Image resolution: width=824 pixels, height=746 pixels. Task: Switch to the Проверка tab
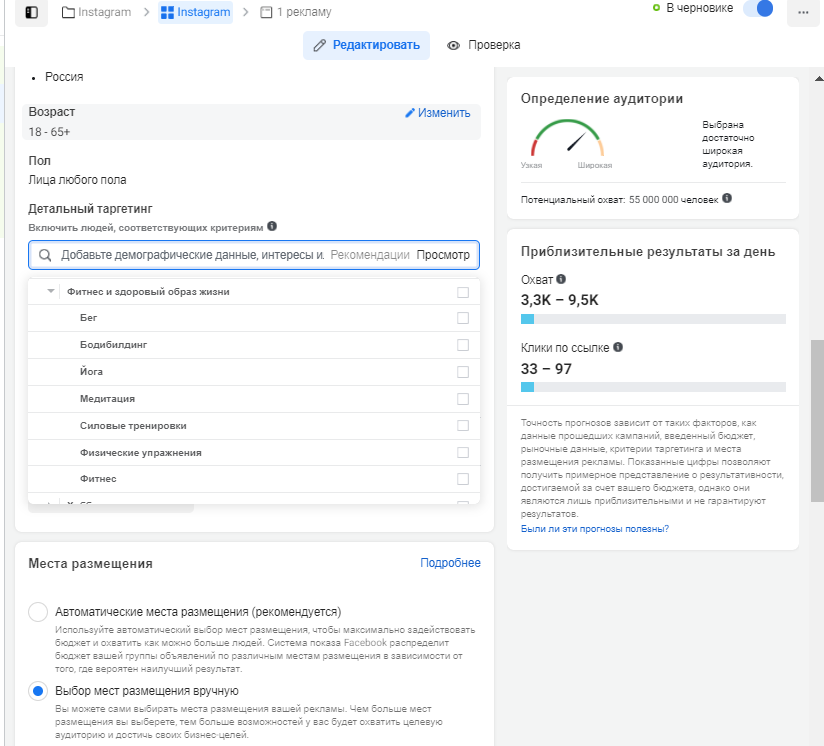(x=484, y=46)
